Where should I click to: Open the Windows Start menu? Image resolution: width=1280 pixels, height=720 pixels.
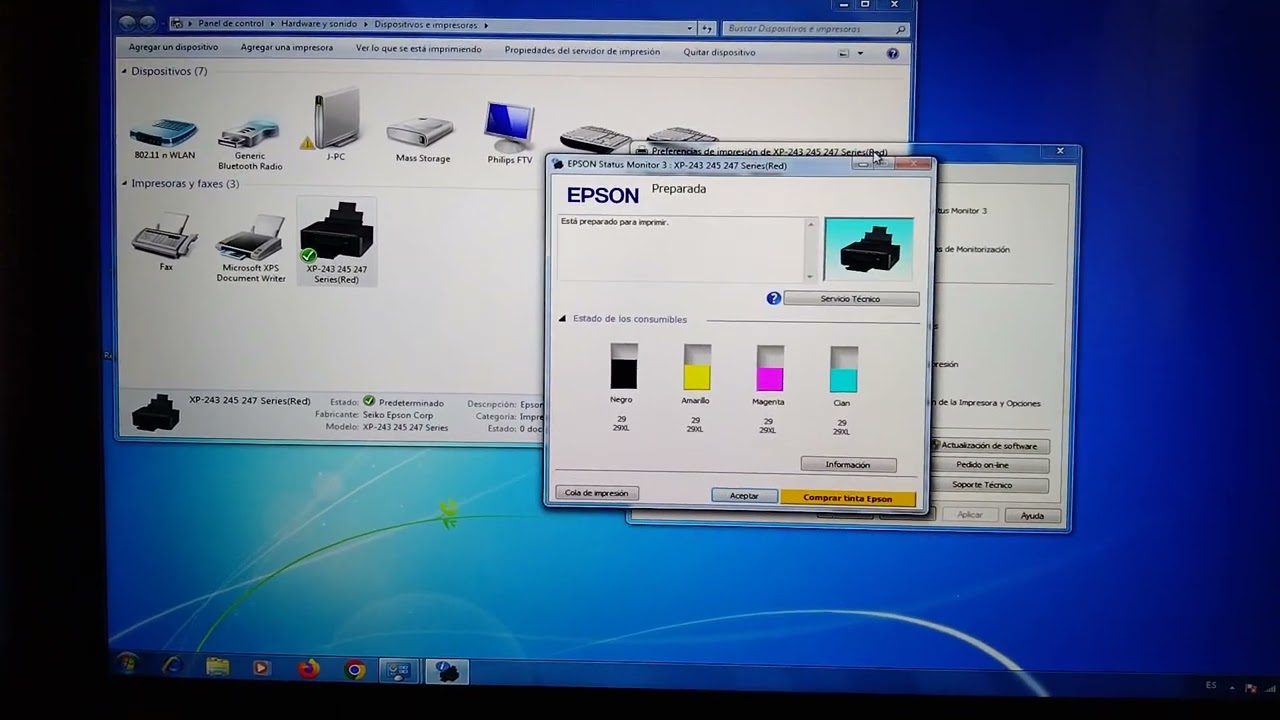pyautogui.click(x=128, y=663)
